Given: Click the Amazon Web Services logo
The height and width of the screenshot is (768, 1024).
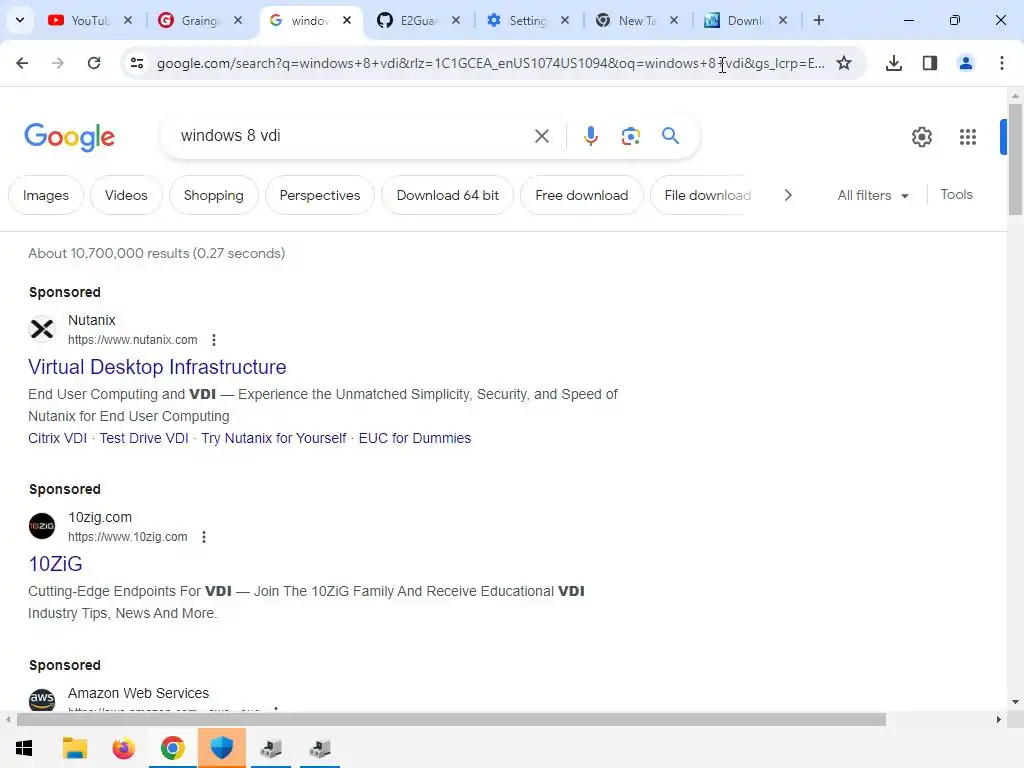Looking at the screenshot, I should [42, 699].
